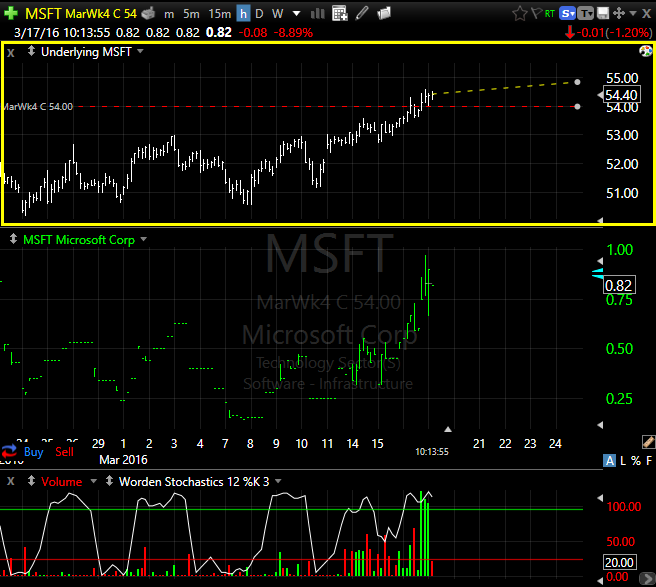Click the Underlying MSFT pane label
656x587 pixels.
pyautogui.click(x=86, y=52)
